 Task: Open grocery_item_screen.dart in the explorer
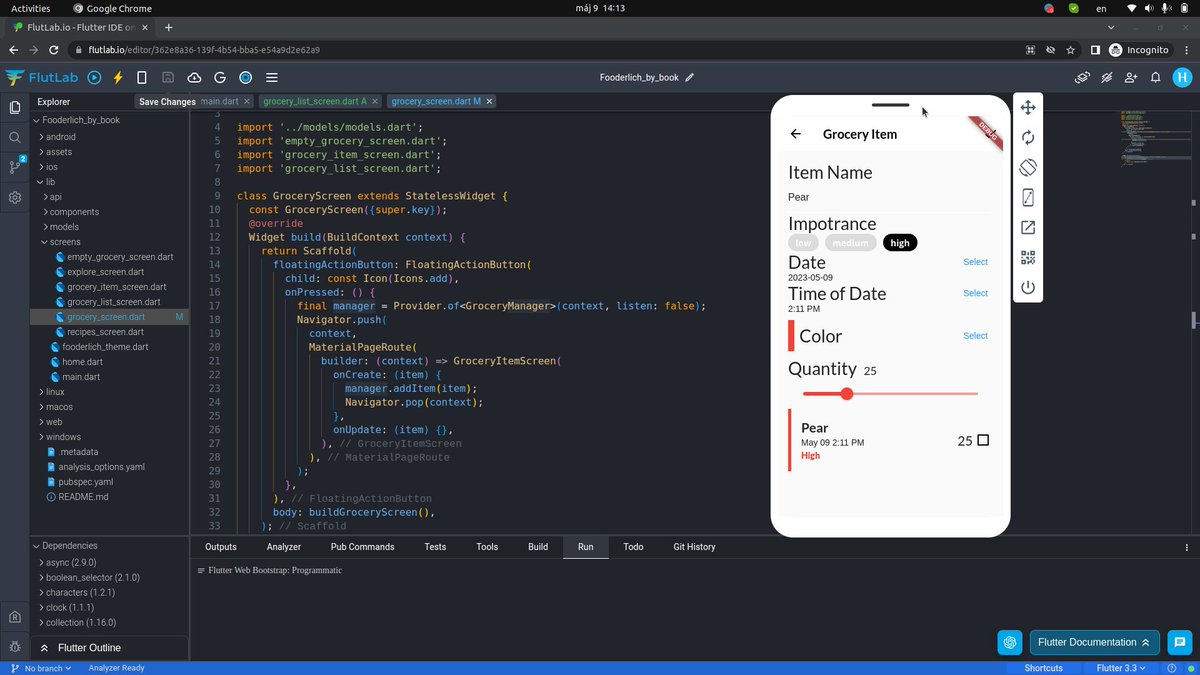[x=117, y=287]
